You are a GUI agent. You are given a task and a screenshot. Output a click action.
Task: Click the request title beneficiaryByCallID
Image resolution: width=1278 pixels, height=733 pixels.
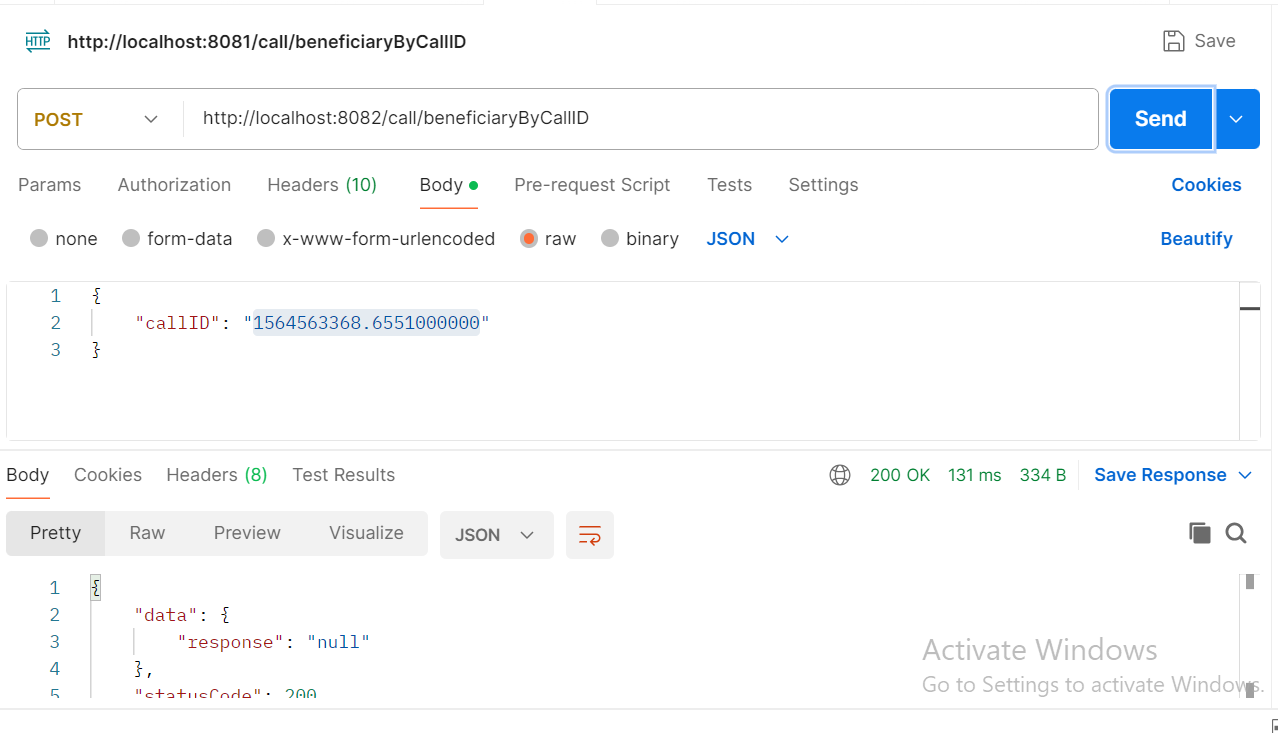point(267,42)
